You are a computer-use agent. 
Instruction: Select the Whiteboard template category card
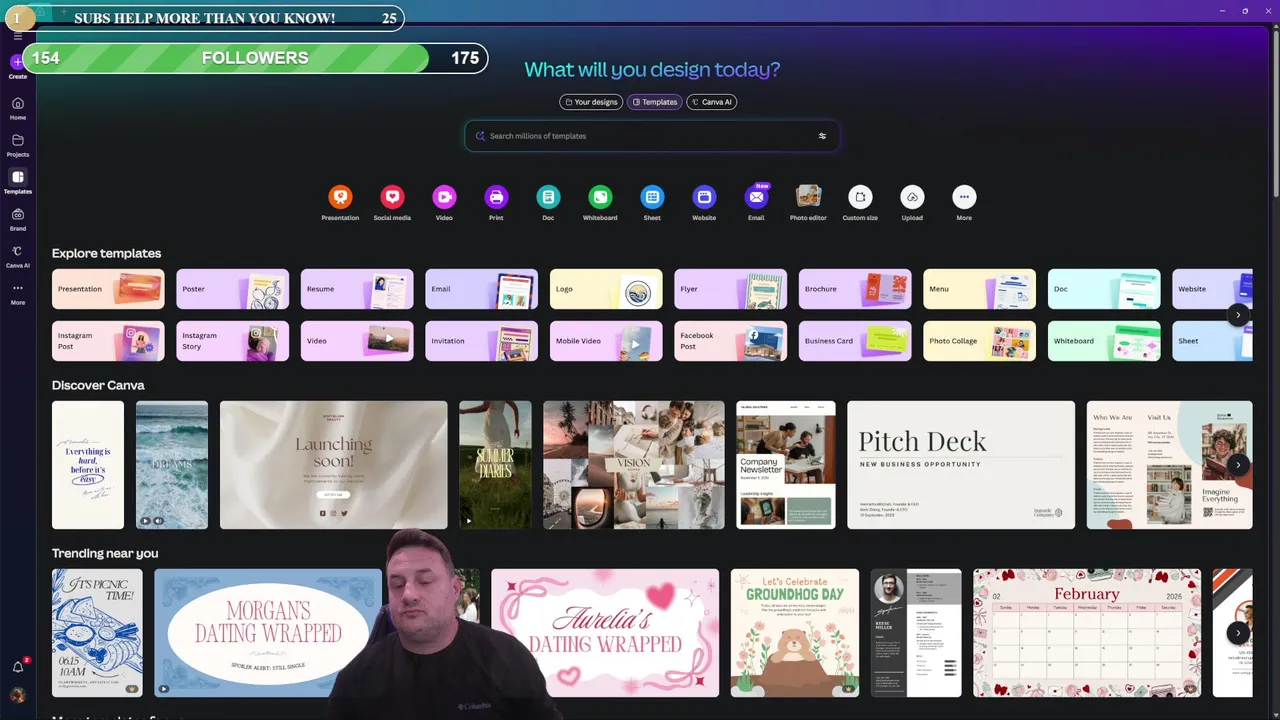tap(1104, 341)
